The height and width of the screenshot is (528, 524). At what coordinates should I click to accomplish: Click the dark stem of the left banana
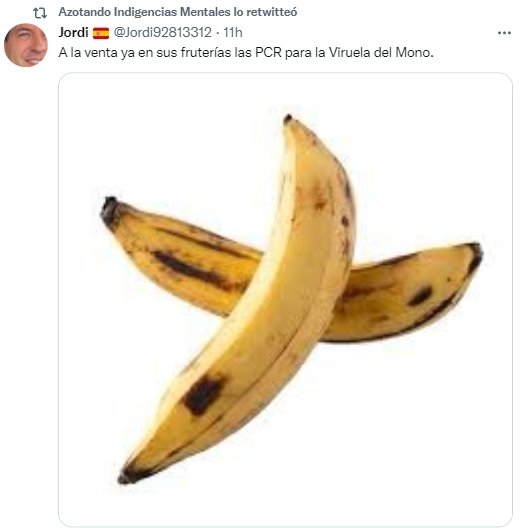tap(109, 210)
